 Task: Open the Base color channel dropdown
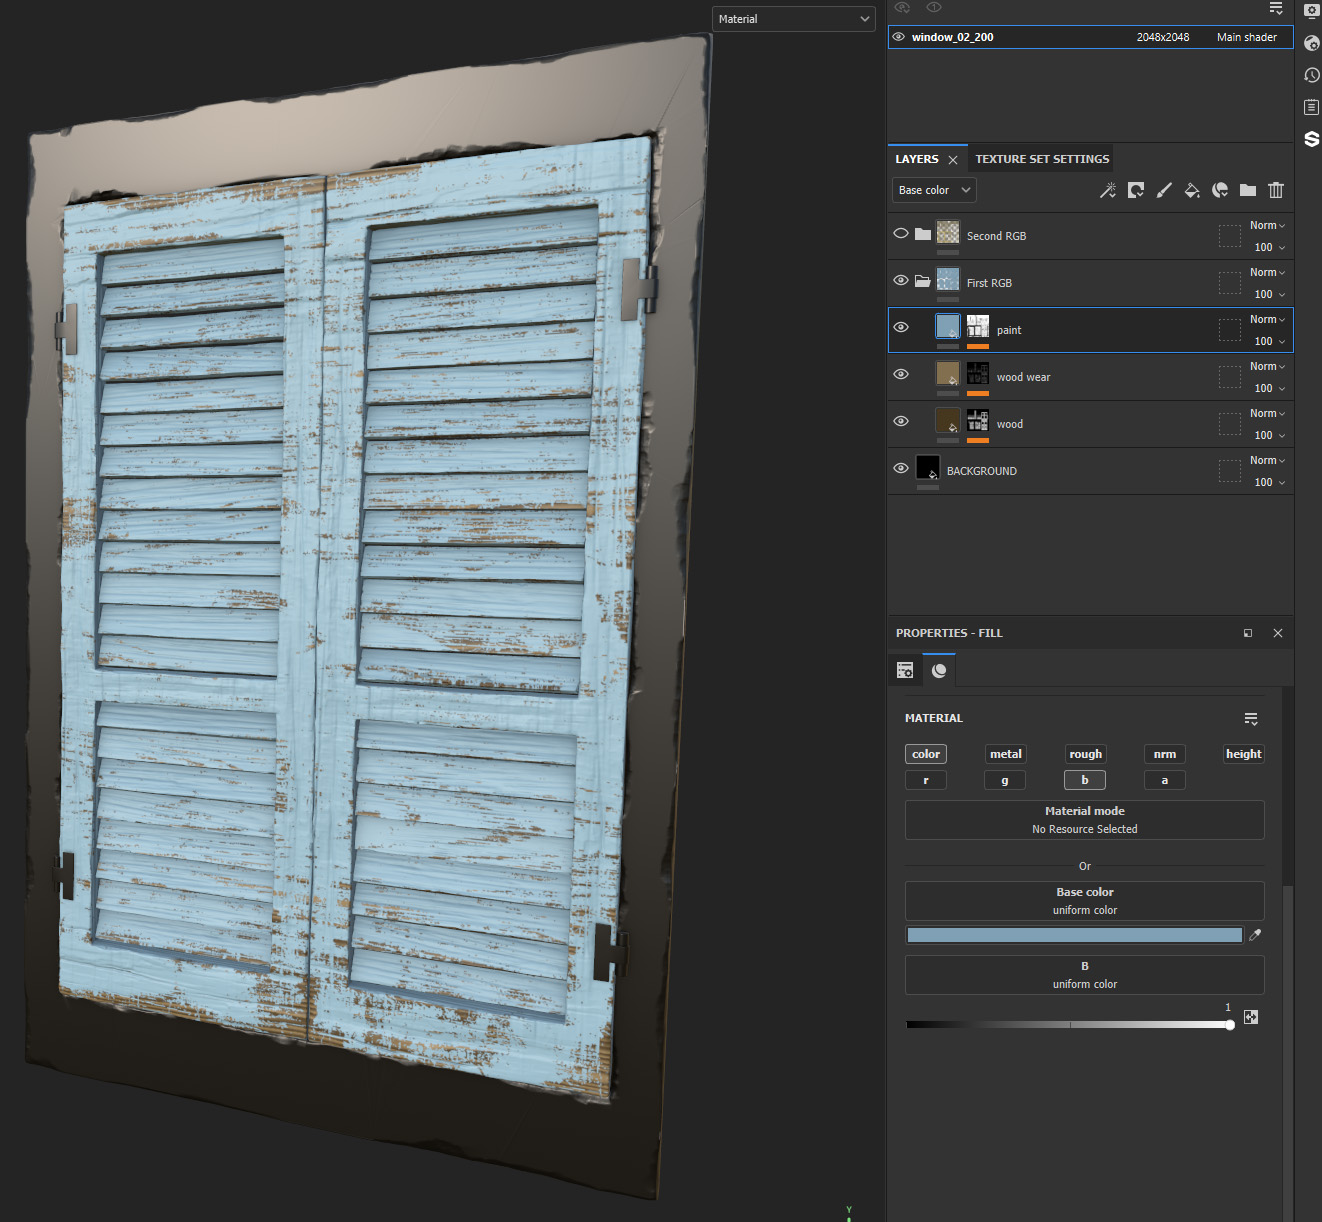coord(933,190)
